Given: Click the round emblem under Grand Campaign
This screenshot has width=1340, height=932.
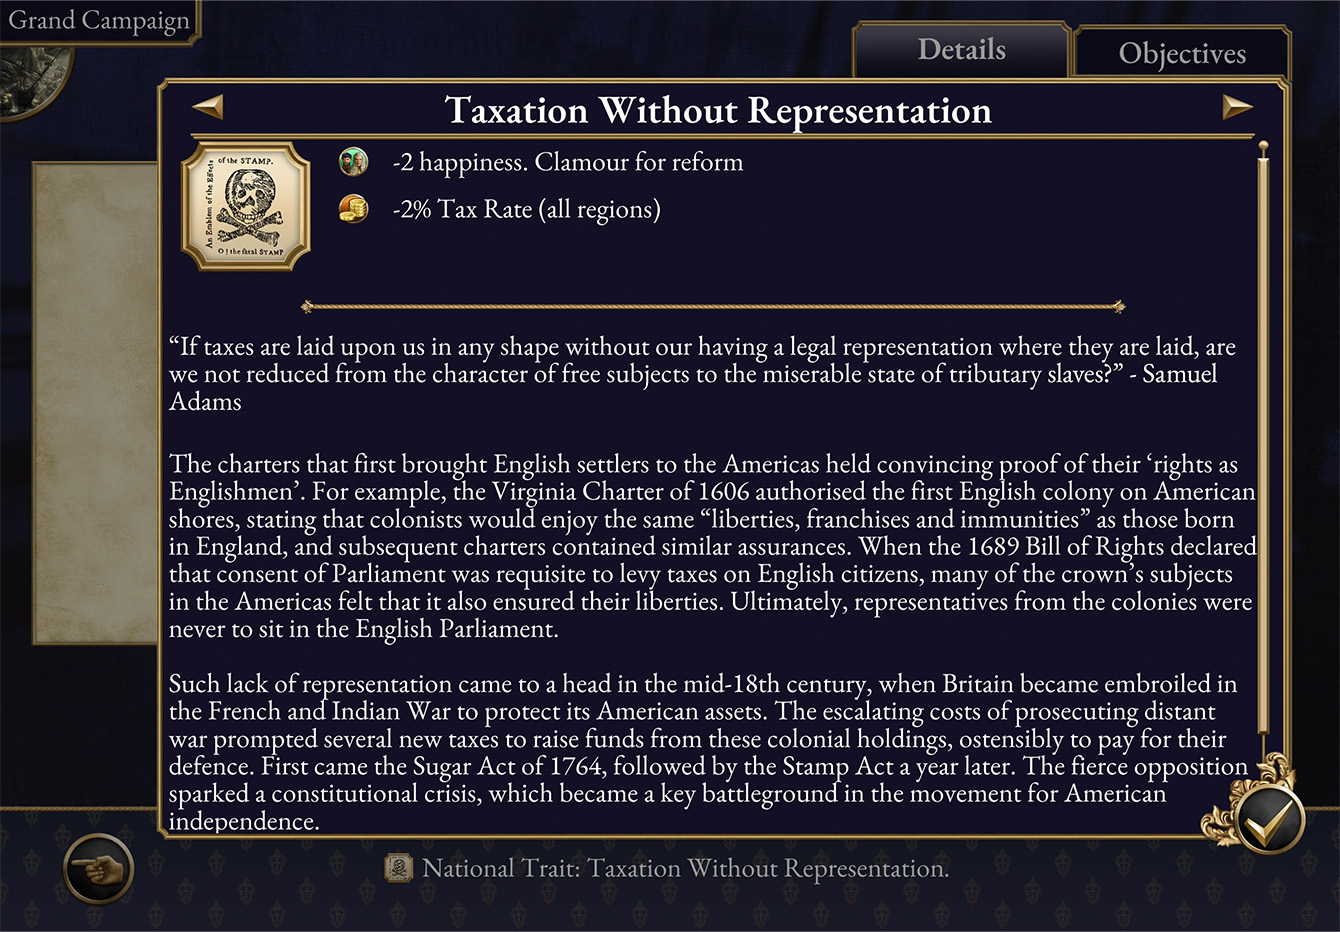Looking at the screenshot, I should (x=32, y=78).
